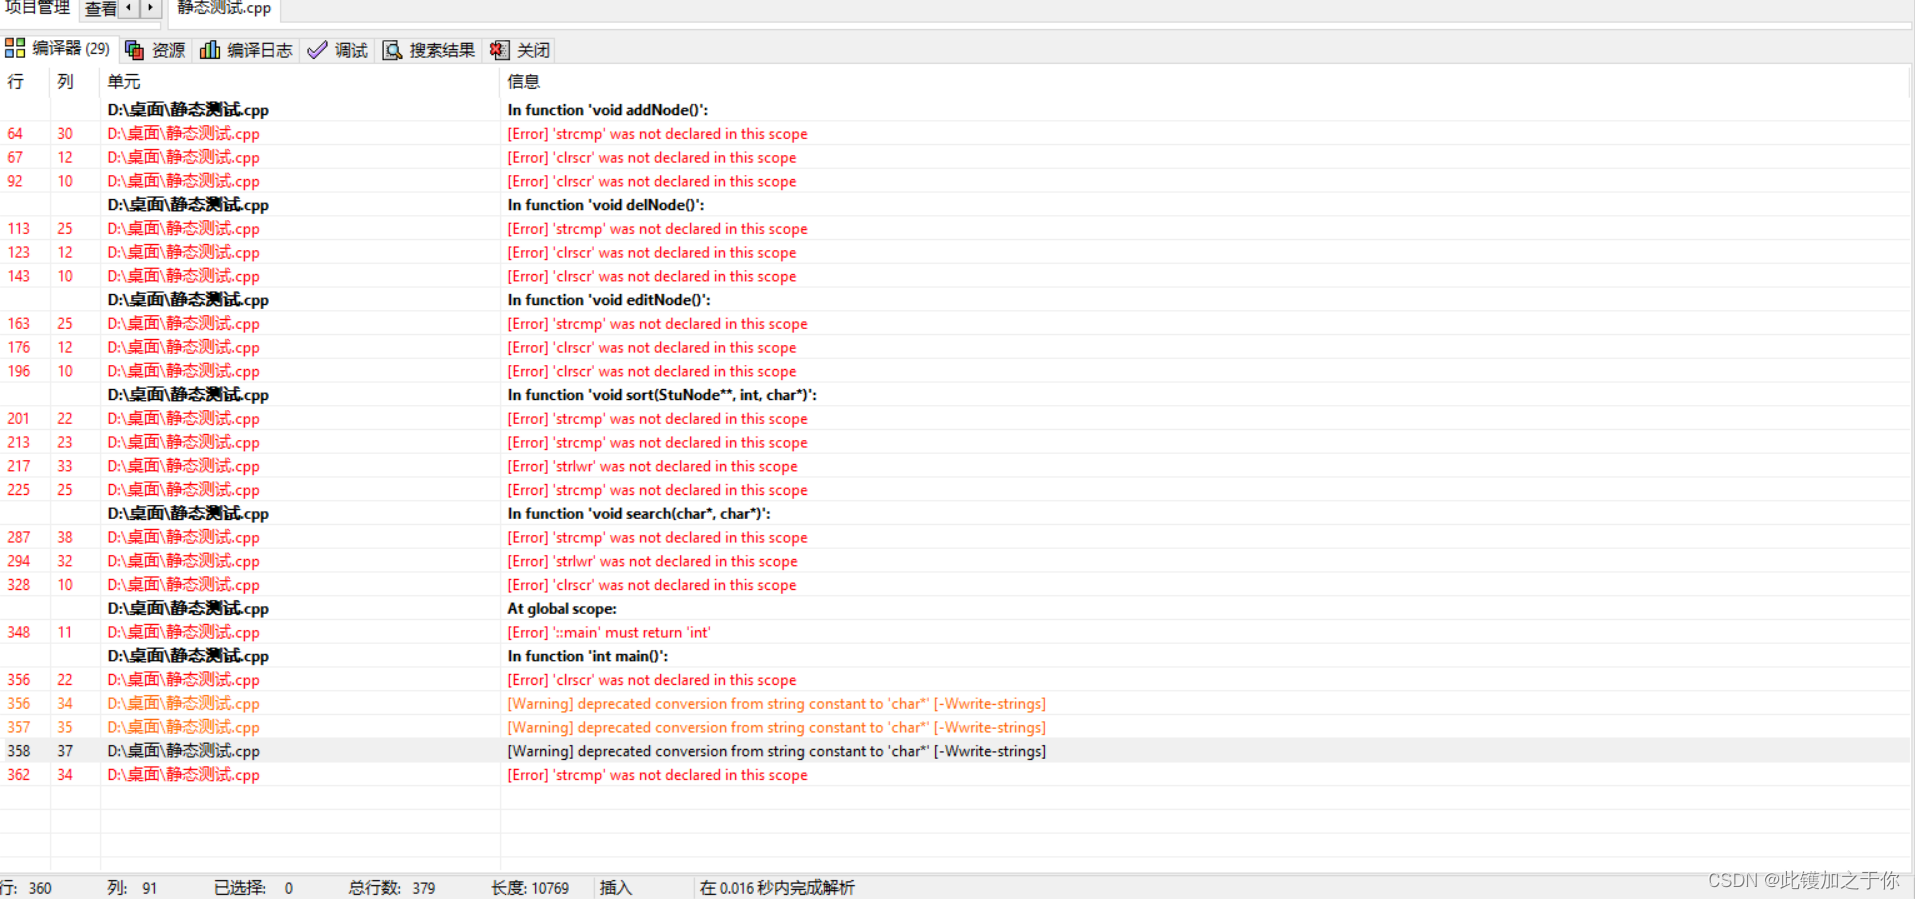Click the resources icon beside 资源
Viewport: 1915px width, 899px height.
pos(135,50)
